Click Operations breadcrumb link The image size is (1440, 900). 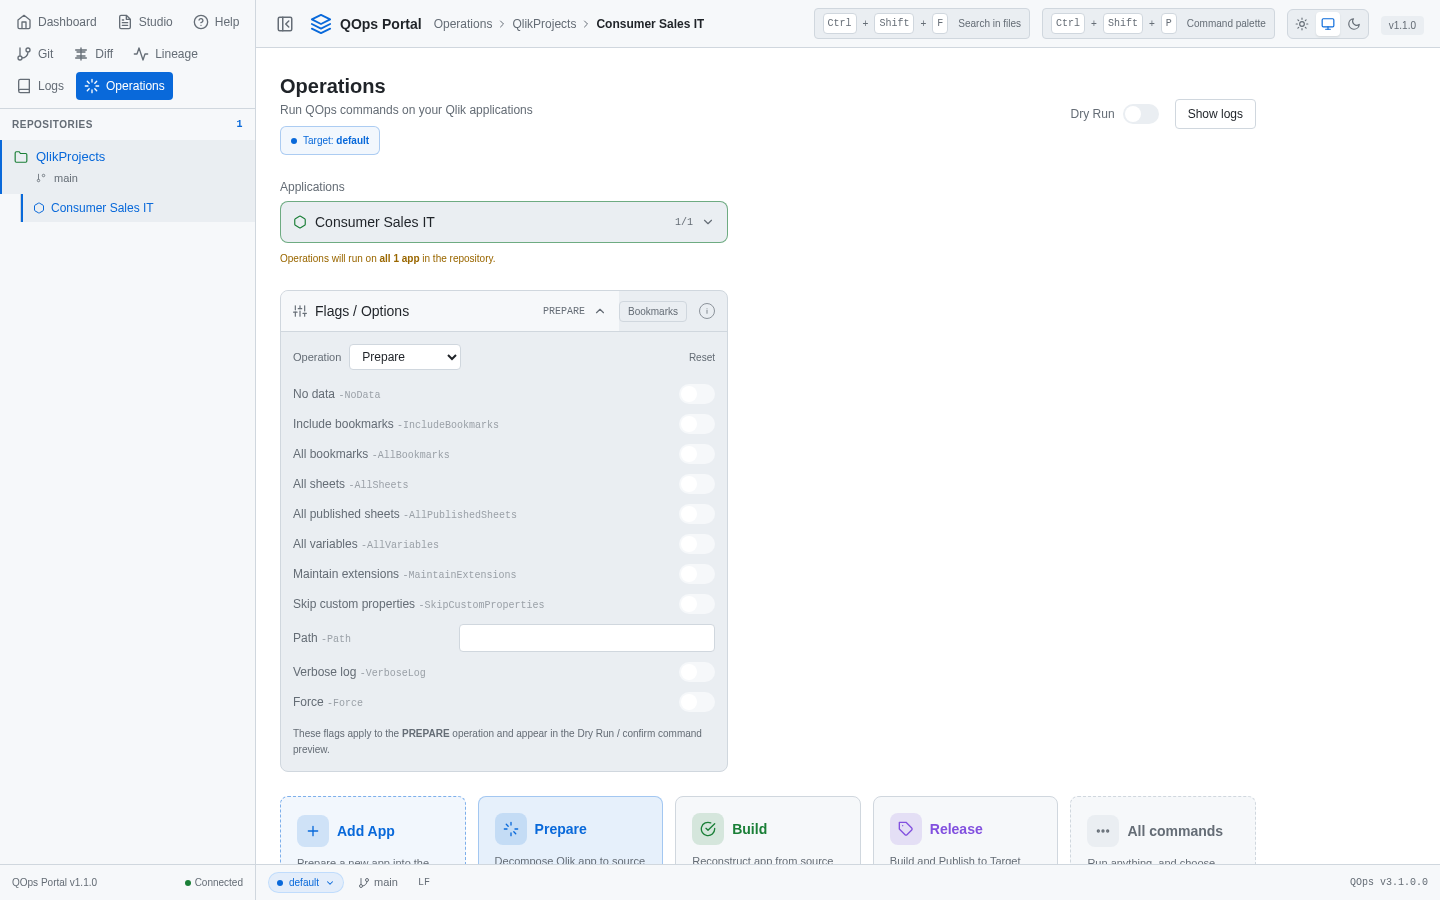pos(463,24)
